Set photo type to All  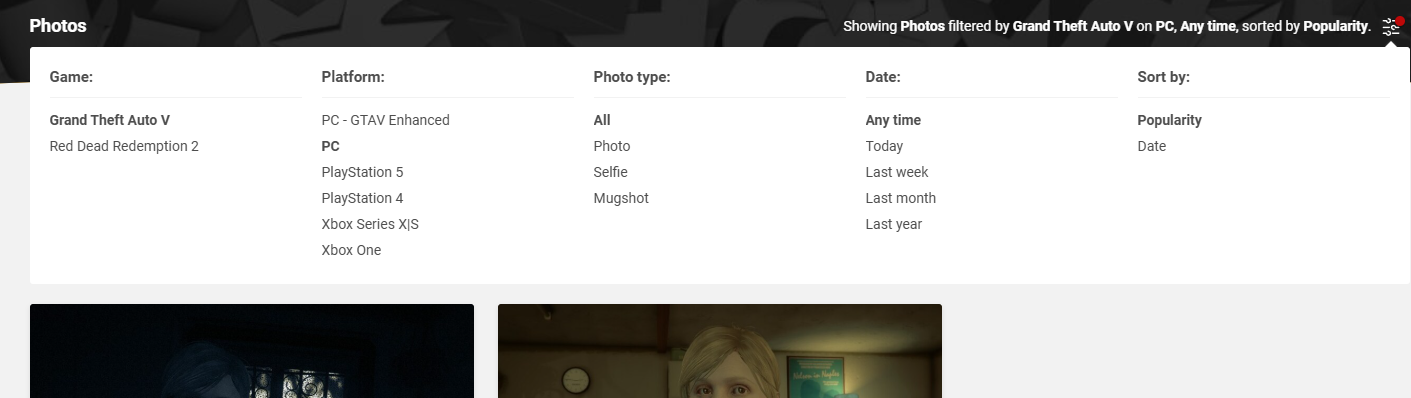[x=602, y=120]
